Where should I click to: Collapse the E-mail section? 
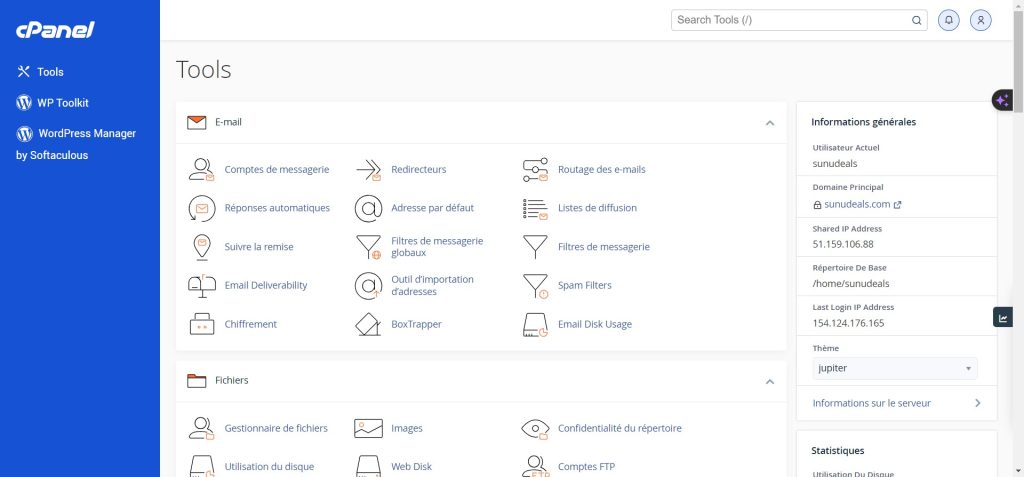769,123
